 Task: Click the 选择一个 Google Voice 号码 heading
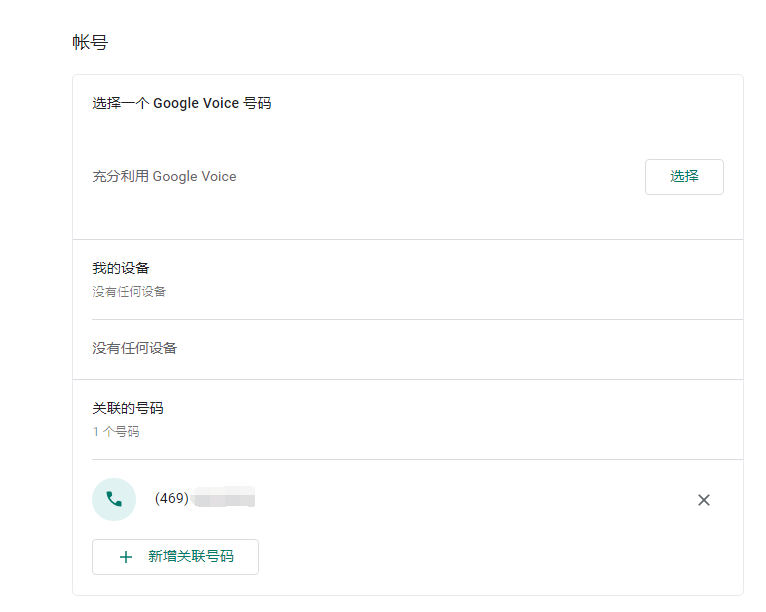click(182, 104)
